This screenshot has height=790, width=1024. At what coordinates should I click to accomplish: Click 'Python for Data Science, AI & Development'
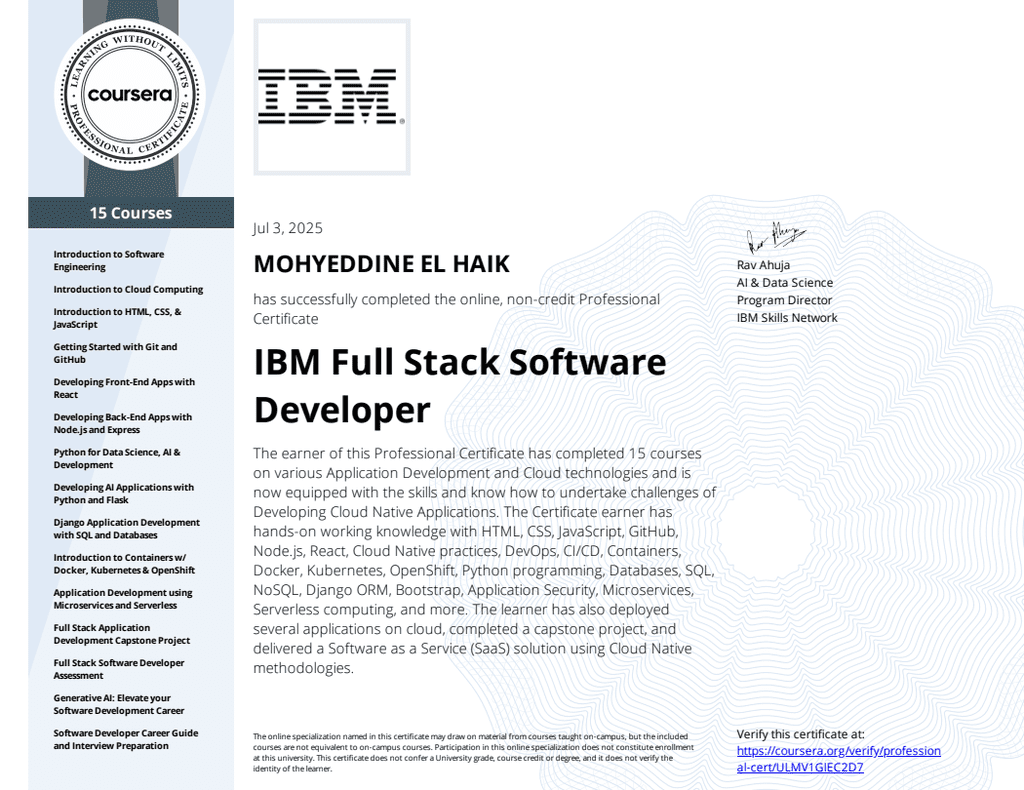click(117, 458)
